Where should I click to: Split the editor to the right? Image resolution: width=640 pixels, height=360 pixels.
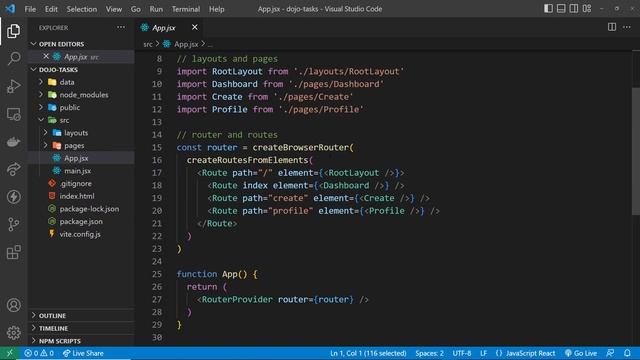pyautogui.click(x=611, y=27)
